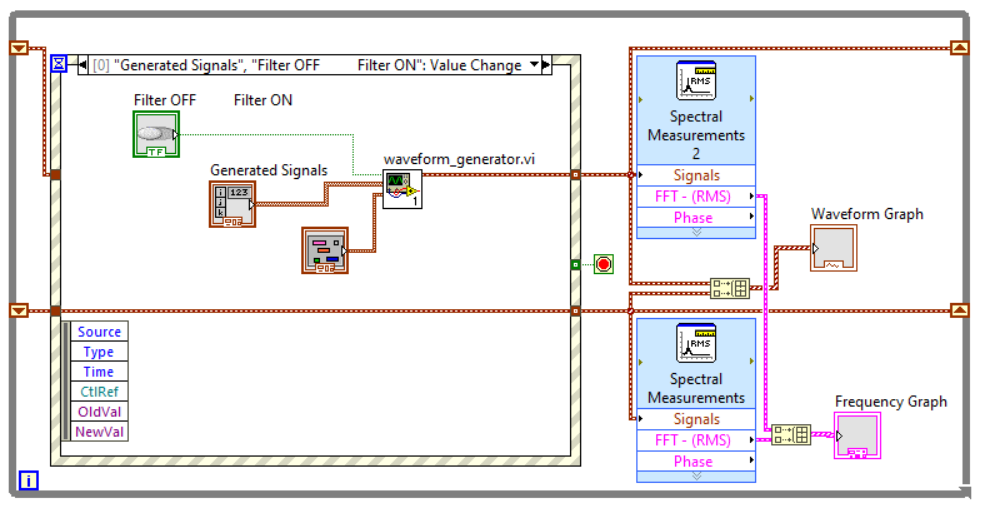Click the Frequency Graph indicator terminal
This screenshot has height=506, width=981.
857,435
